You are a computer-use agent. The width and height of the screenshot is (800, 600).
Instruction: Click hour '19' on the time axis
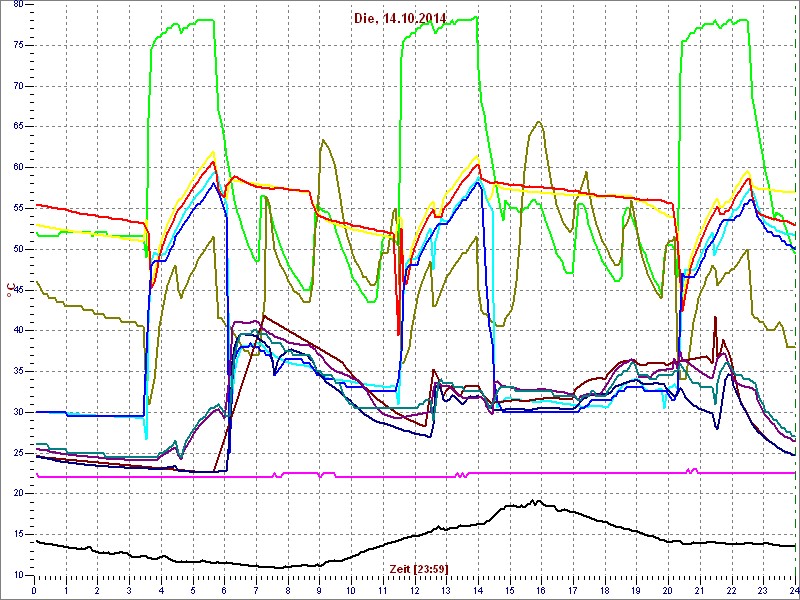637,591
